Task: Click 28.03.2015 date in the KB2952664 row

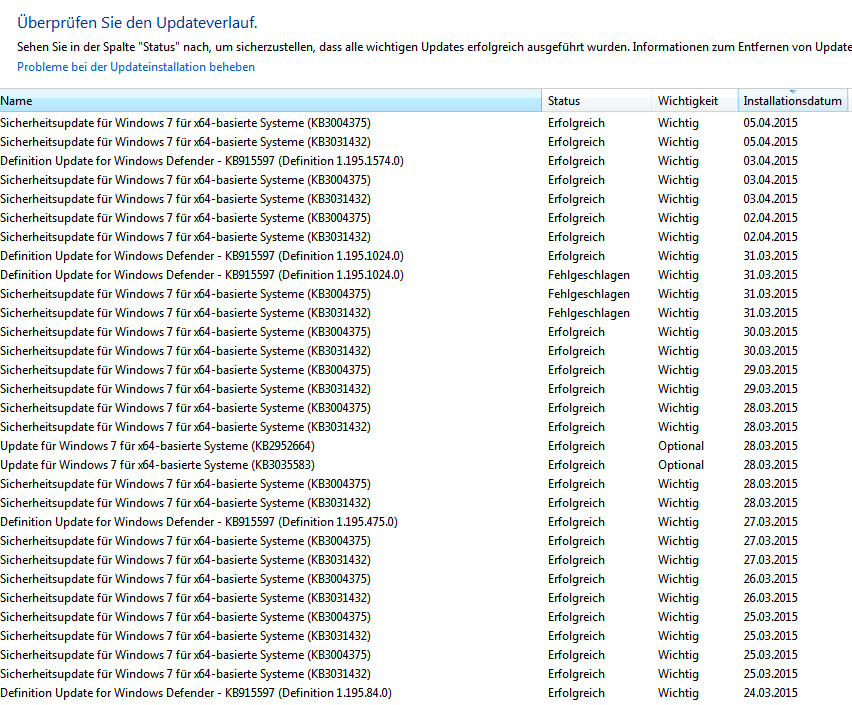Action: [x=770, y=446]
